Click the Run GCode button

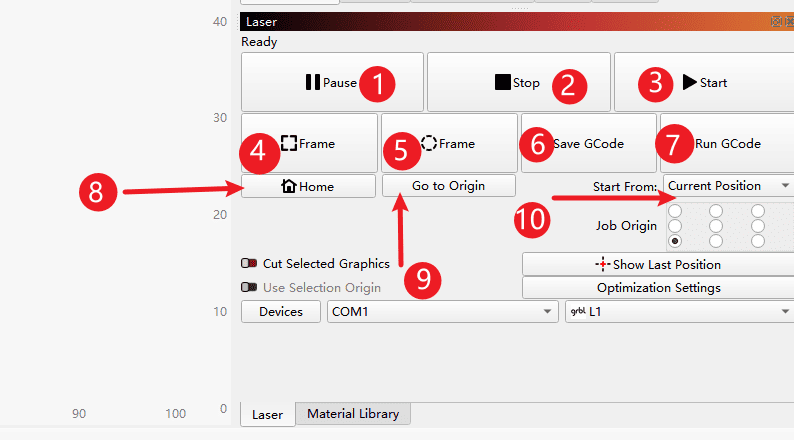726,143
